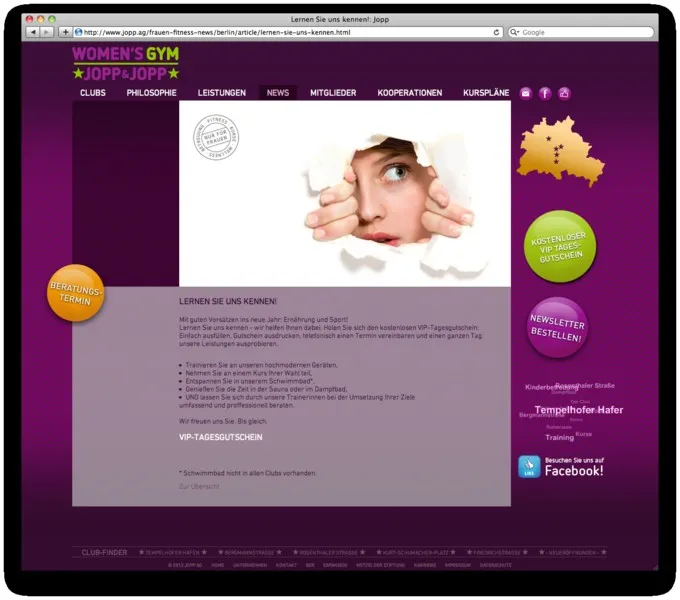Click the envelope mail icon
Image resolution: width=680 pixels, height=600 pixels.
coord(526,93)
